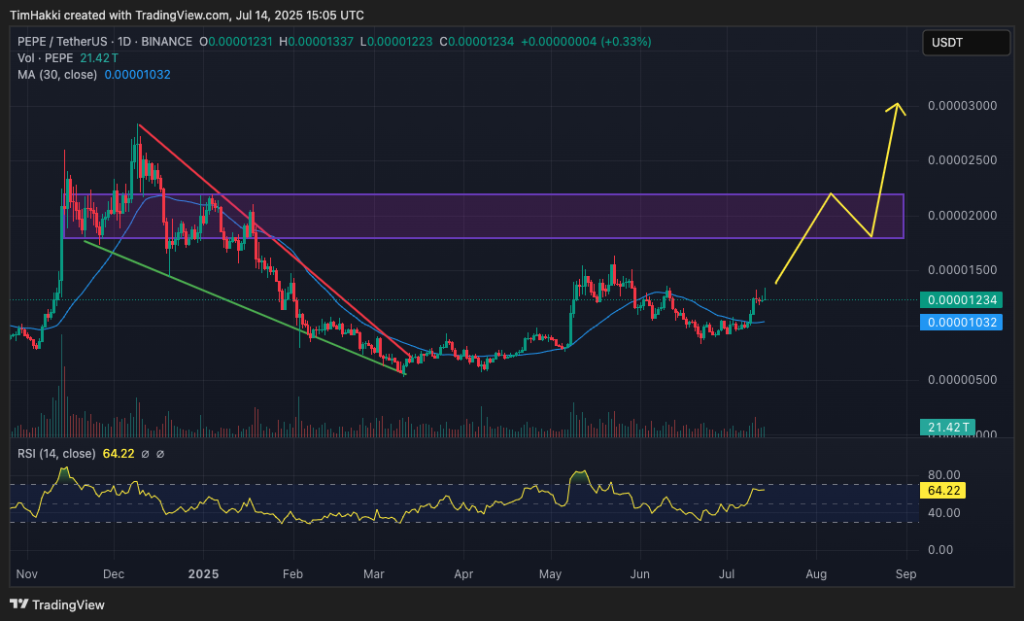Click the 2025 label on the time axis
Image resolution: width=1024 pixels, height=621 pixels.
tap(203, 575)
